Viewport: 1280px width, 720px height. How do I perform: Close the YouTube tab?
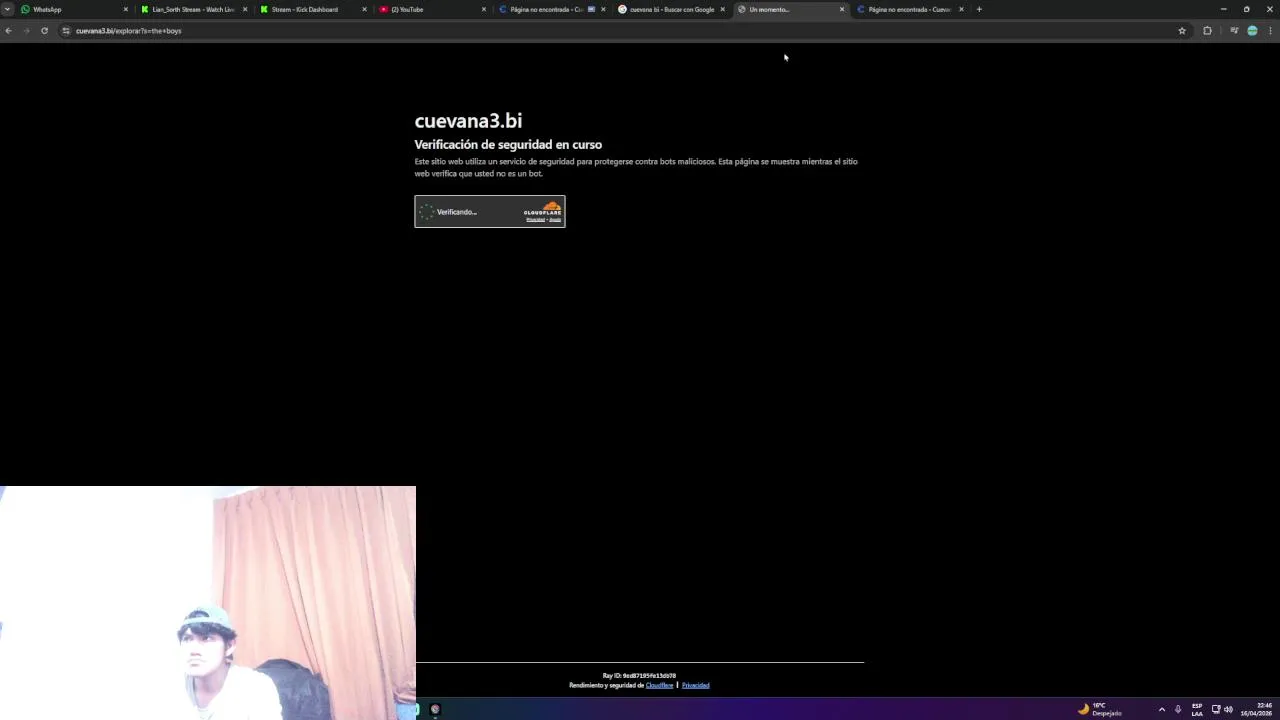click(484, 9)
